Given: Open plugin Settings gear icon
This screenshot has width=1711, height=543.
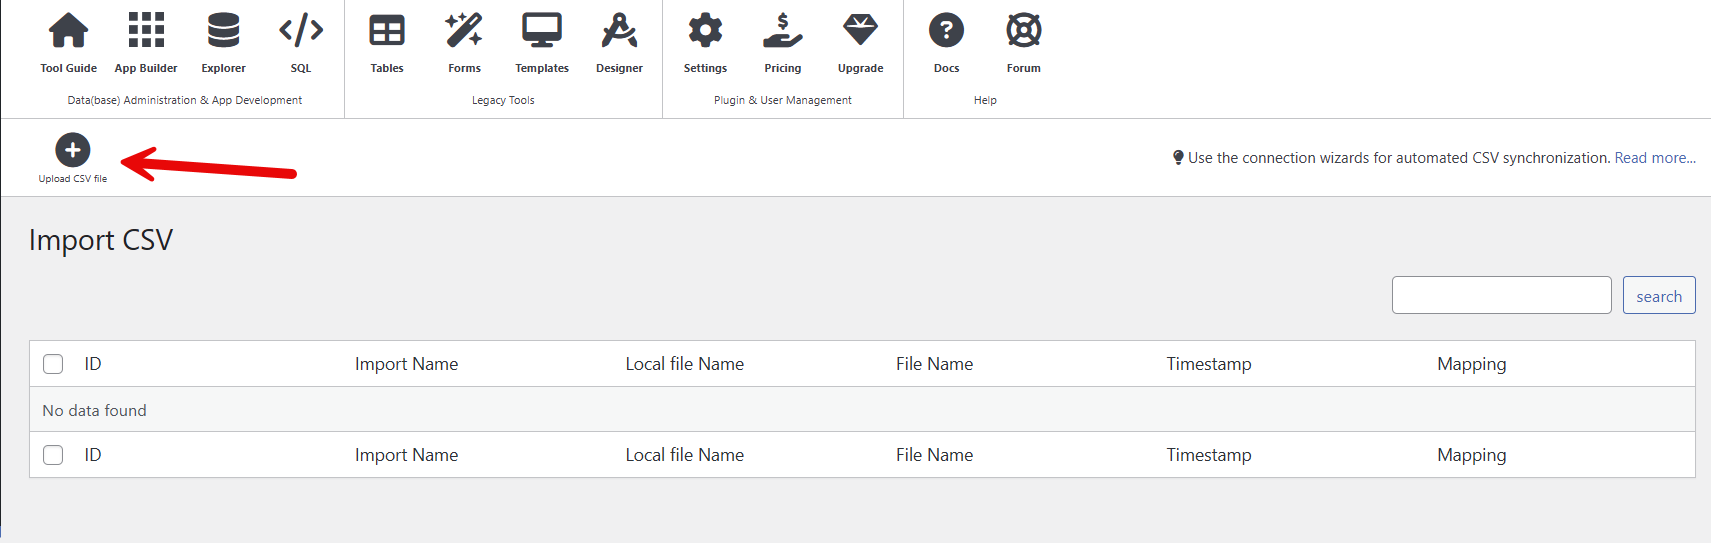Looking at the screenshot, I should pyautogui.click(x=705, y=31).
